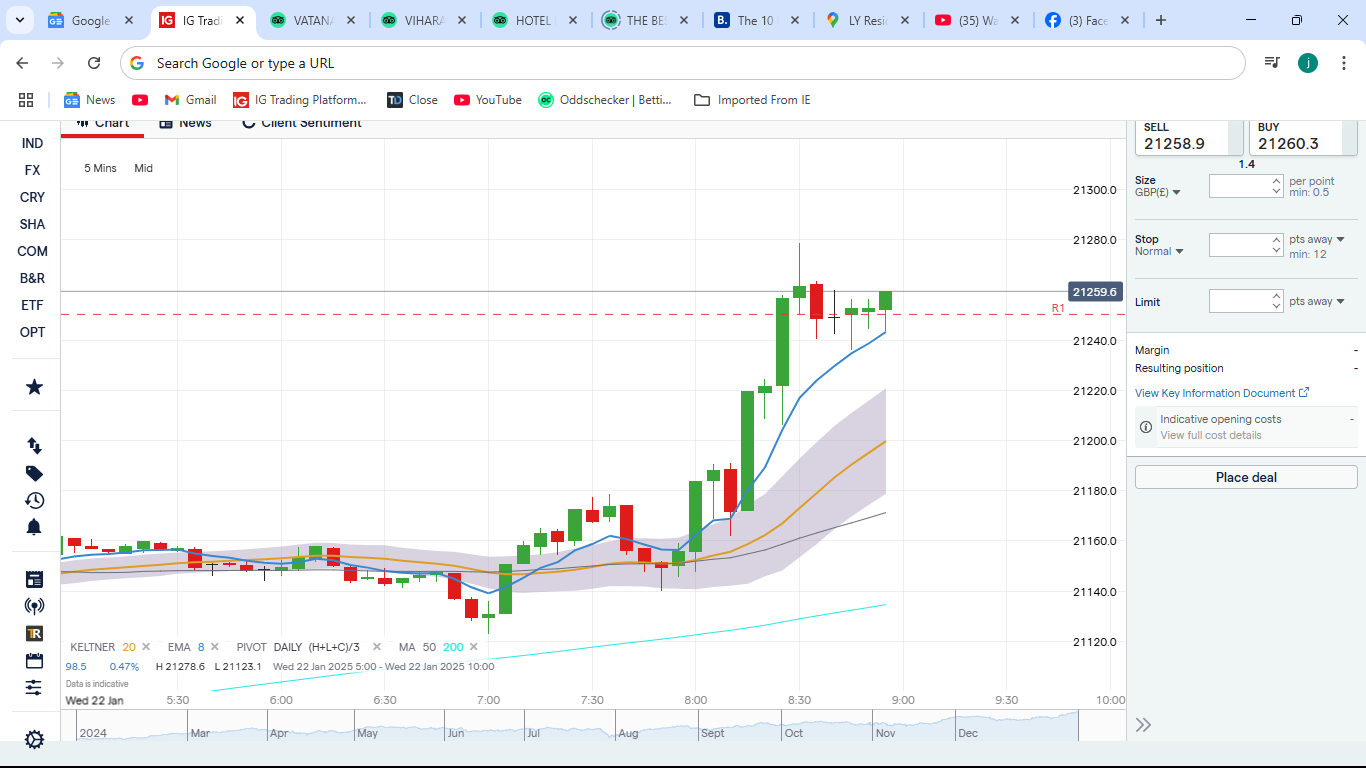
Task: Click the price tag icon in sidebar
Action: 34,473
